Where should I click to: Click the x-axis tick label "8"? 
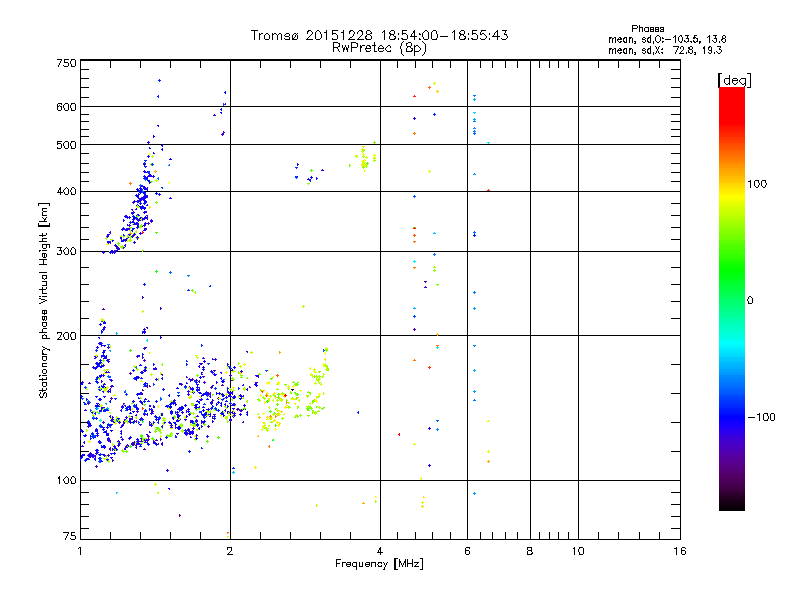pyautogui.click(x=530, y=551)
